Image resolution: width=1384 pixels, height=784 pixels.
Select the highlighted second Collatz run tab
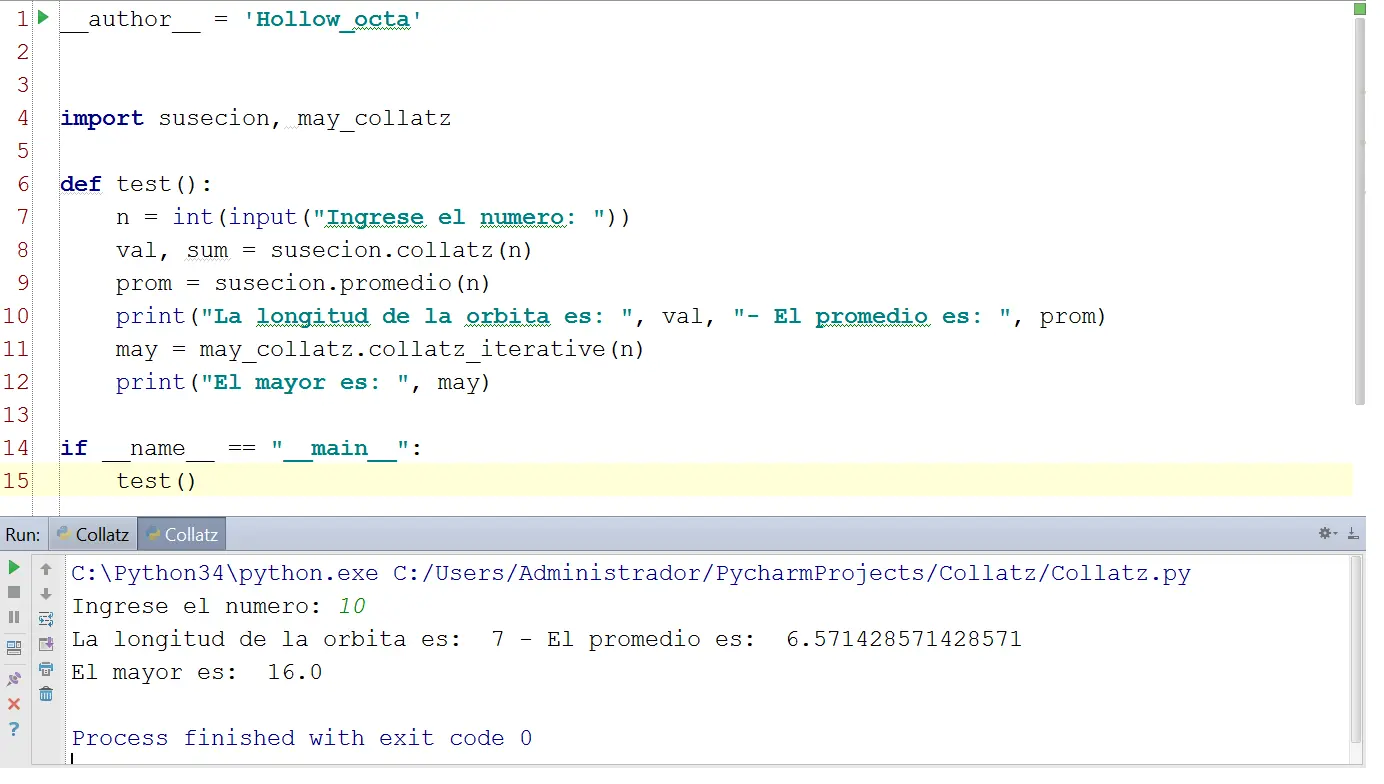182,535
